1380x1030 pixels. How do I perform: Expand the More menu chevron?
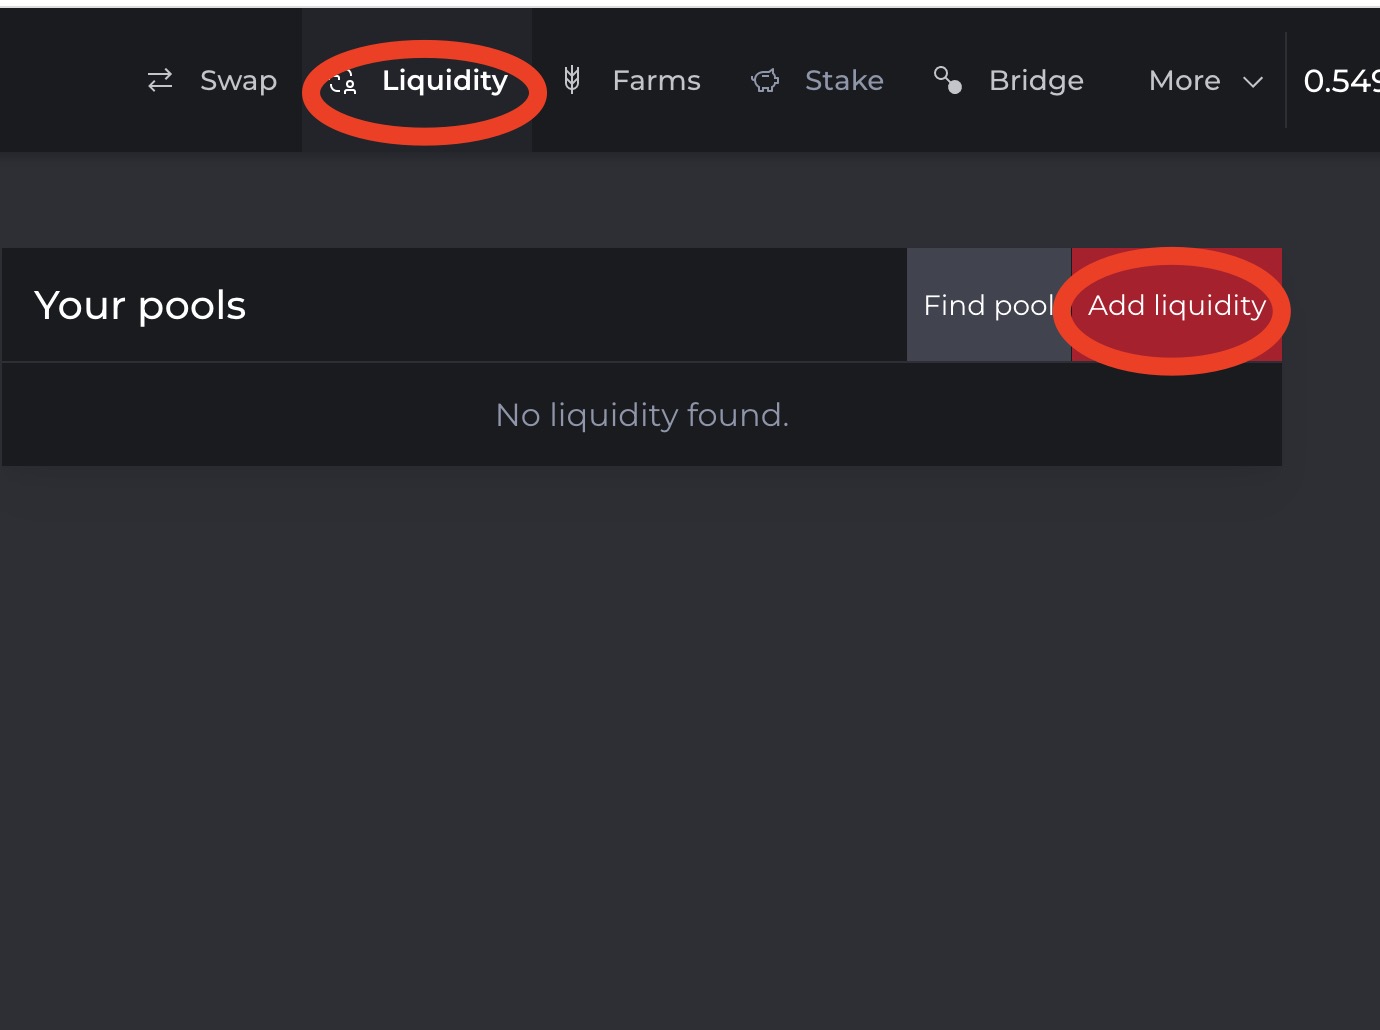1253,82
